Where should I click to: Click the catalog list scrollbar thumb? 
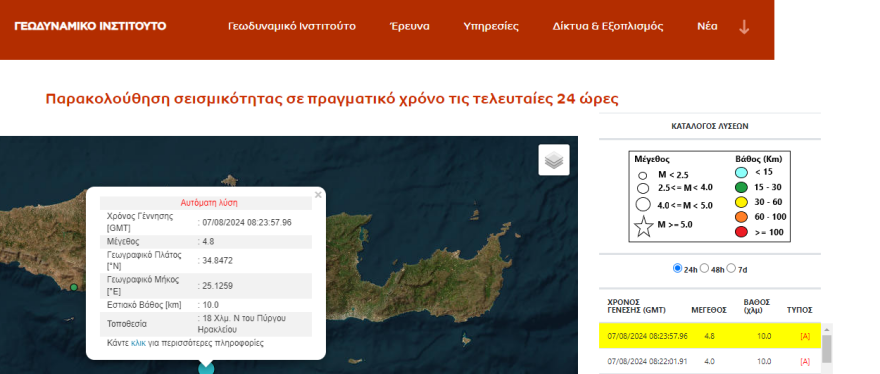[826, 349]
